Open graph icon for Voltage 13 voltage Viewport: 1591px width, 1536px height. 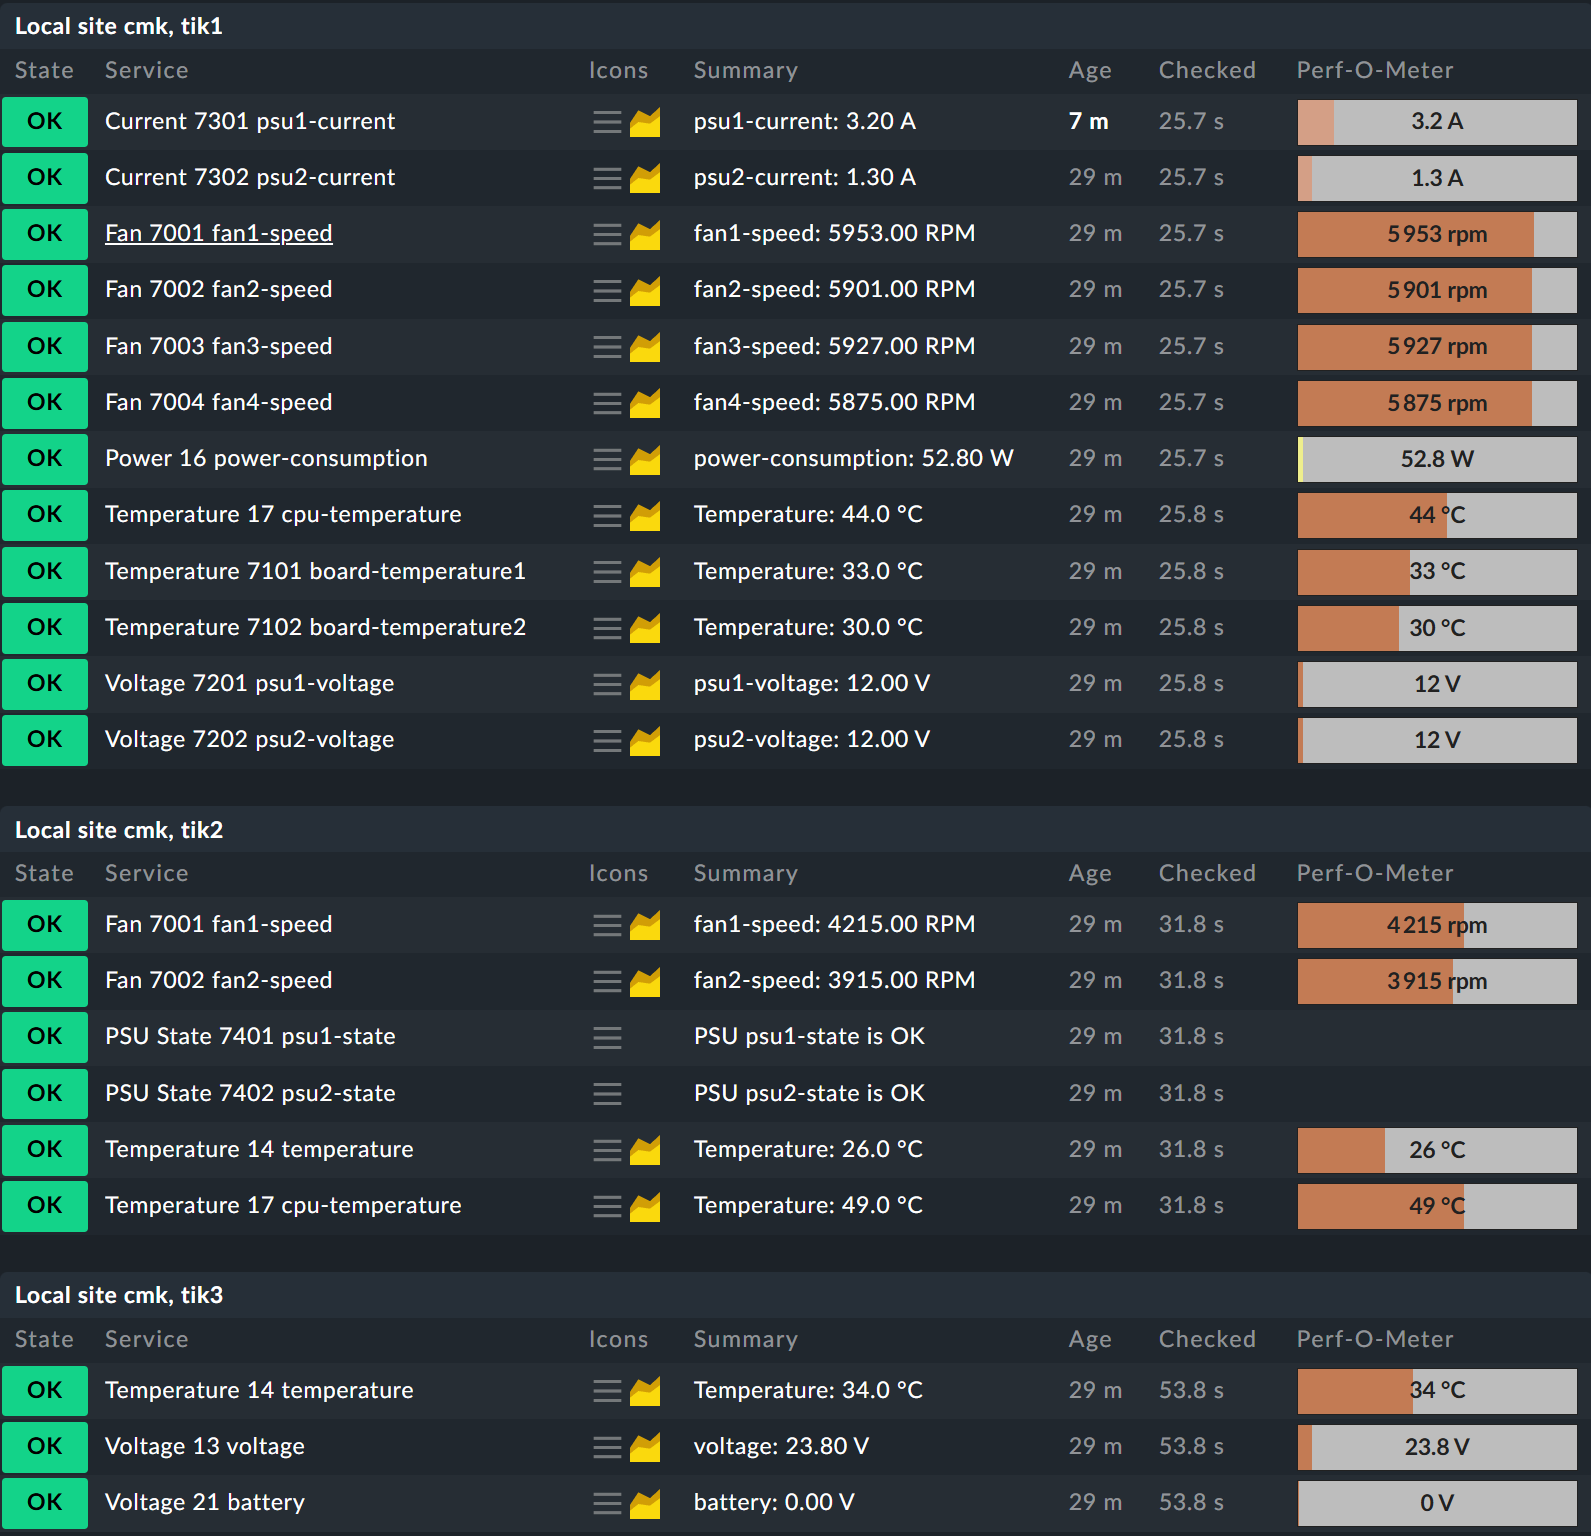point(645,1447)
